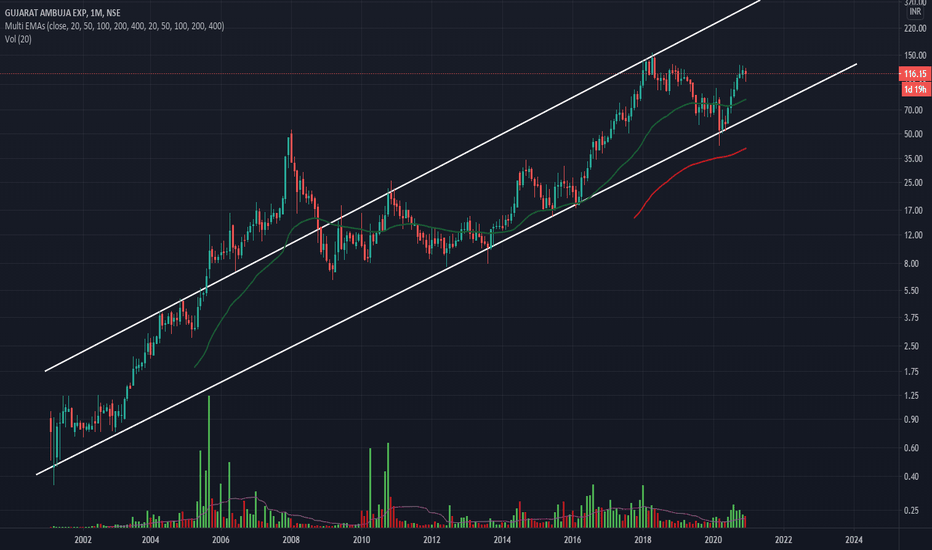Screen dimensions: 932x550
Task: Click the 2016 time axis label
Action: click(x=572, y=540)
